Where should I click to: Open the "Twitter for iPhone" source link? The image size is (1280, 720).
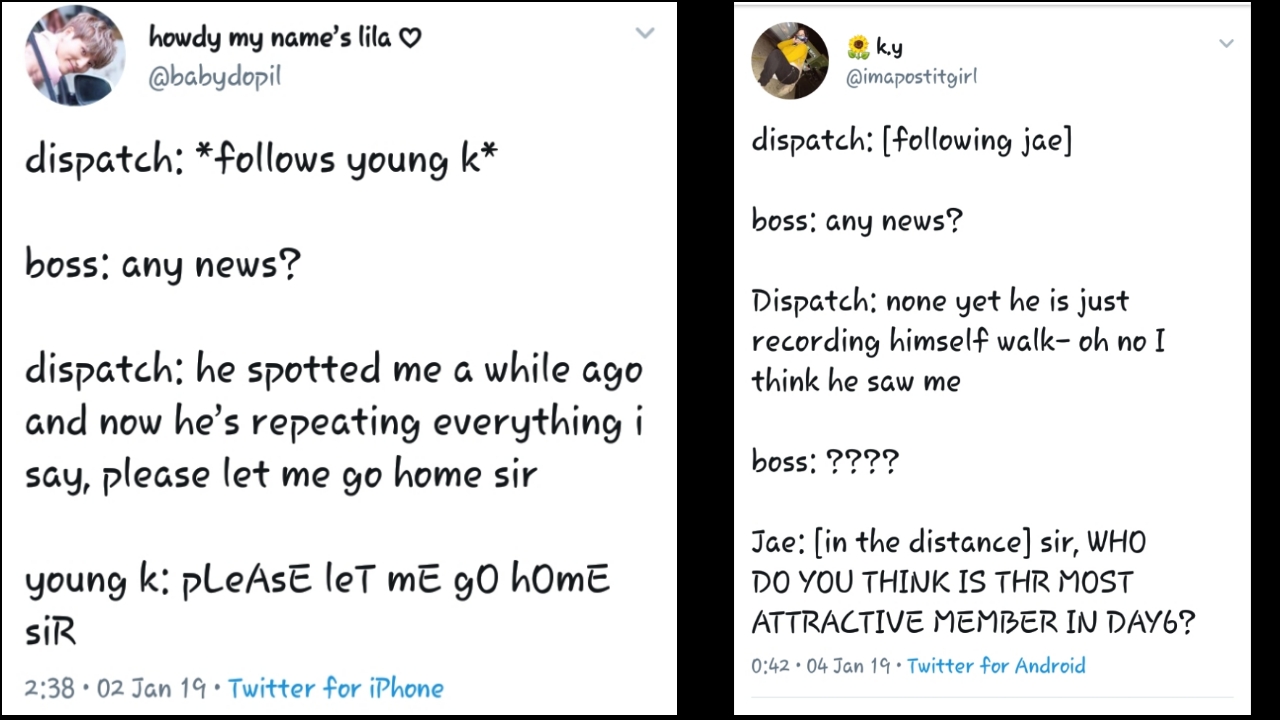336,688
